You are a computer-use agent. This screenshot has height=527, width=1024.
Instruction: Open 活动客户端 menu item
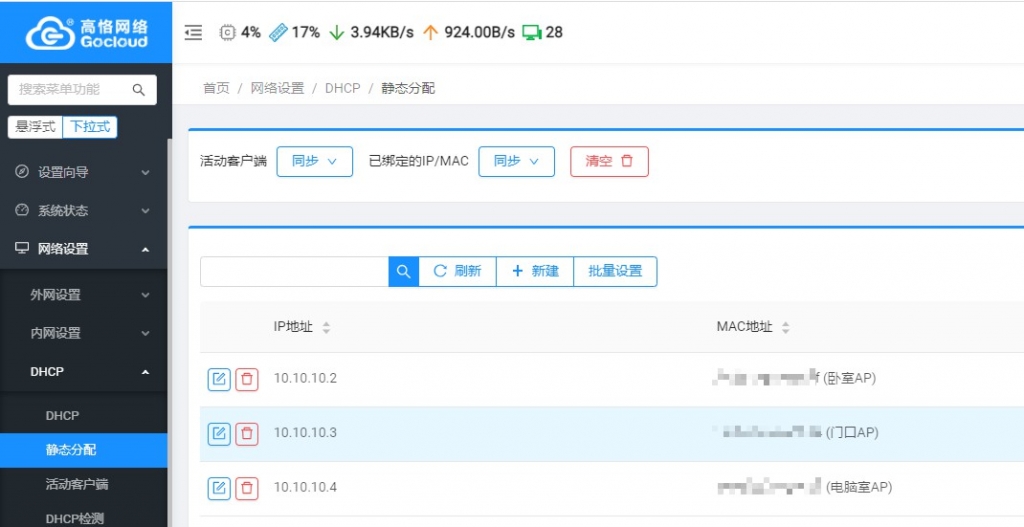coord(84,485)
